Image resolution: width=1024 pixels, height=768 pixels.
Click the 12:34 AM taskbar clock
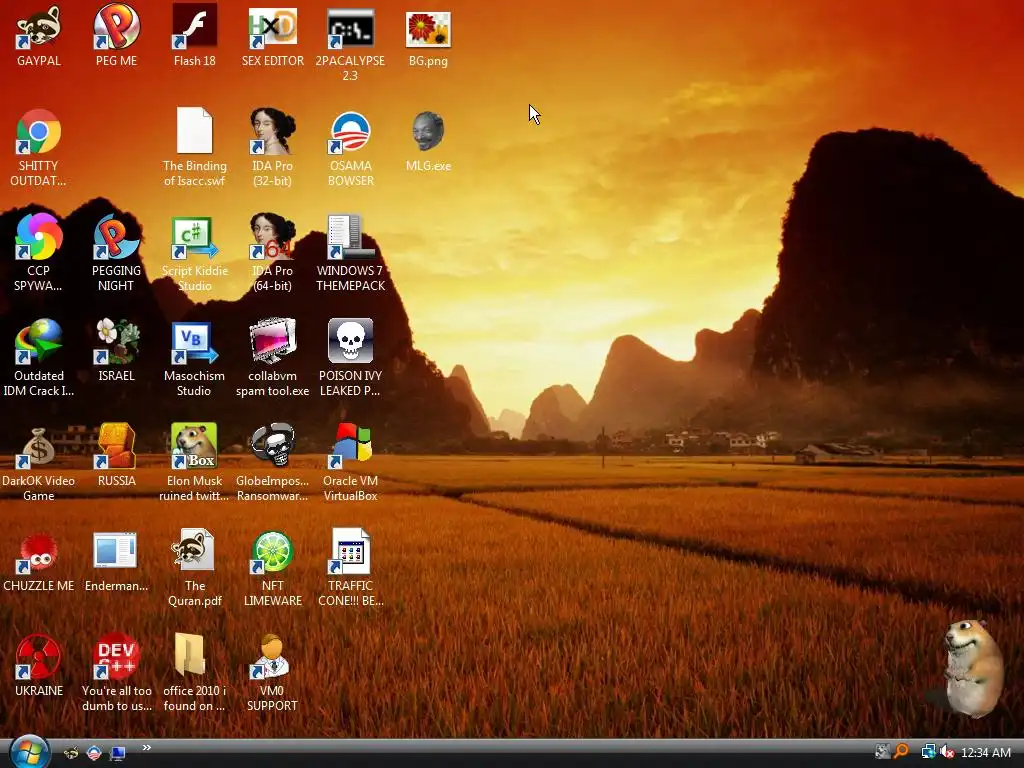click(x=986, y=752)
